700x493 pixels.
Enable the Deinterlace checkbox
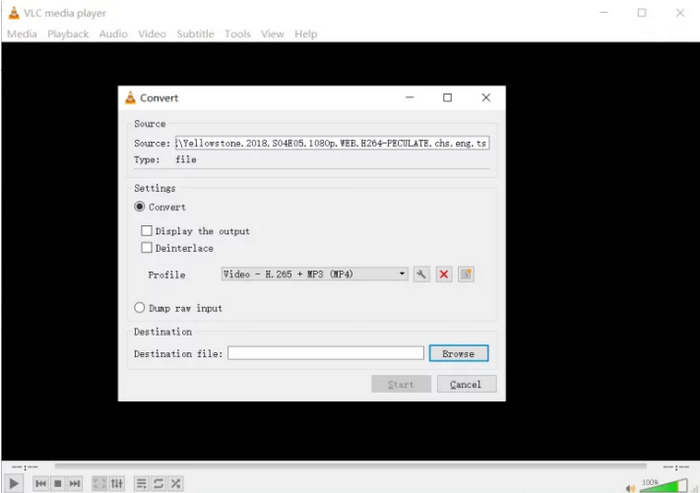[x=146, y=247]
